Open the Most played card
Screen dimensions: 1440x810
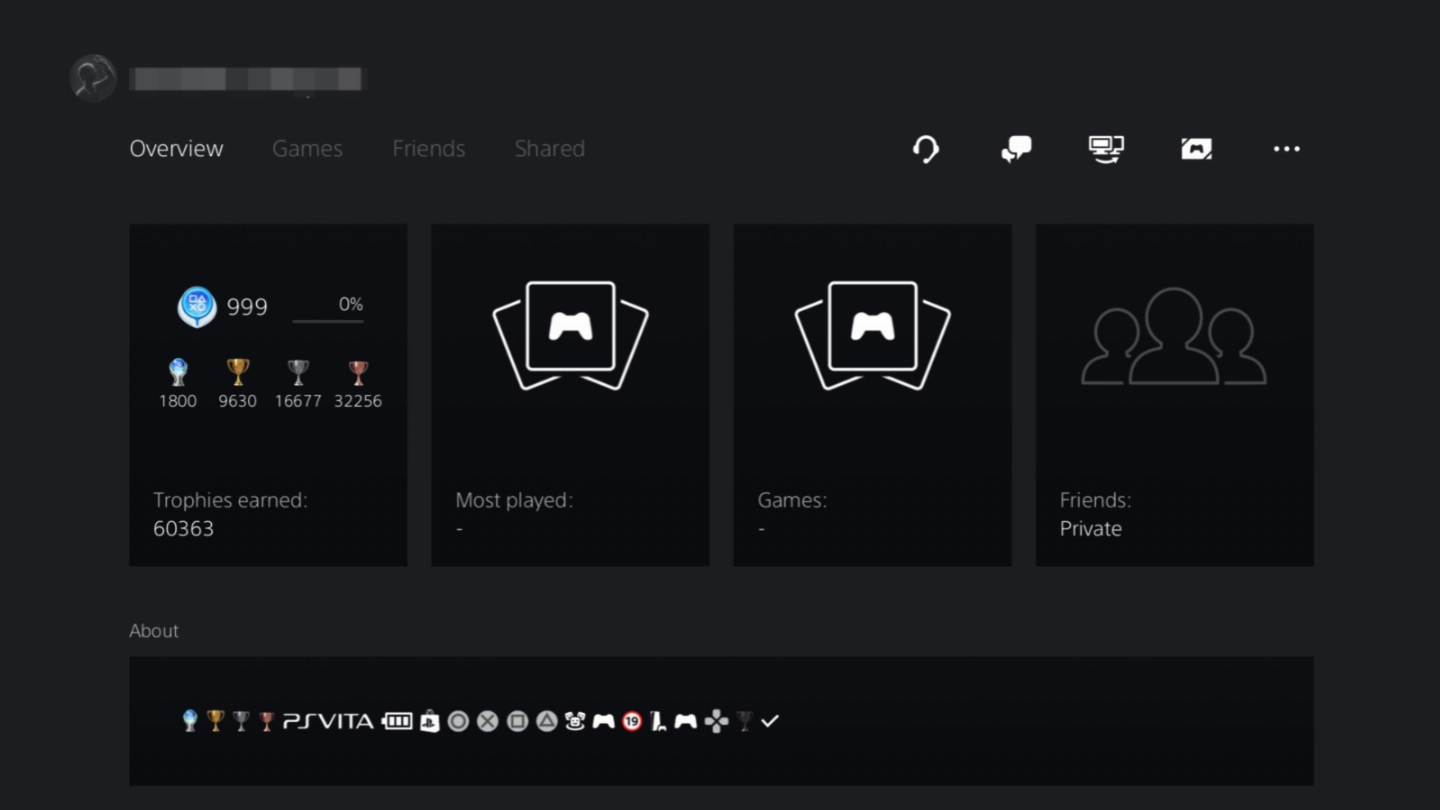[x=570, y=395]
